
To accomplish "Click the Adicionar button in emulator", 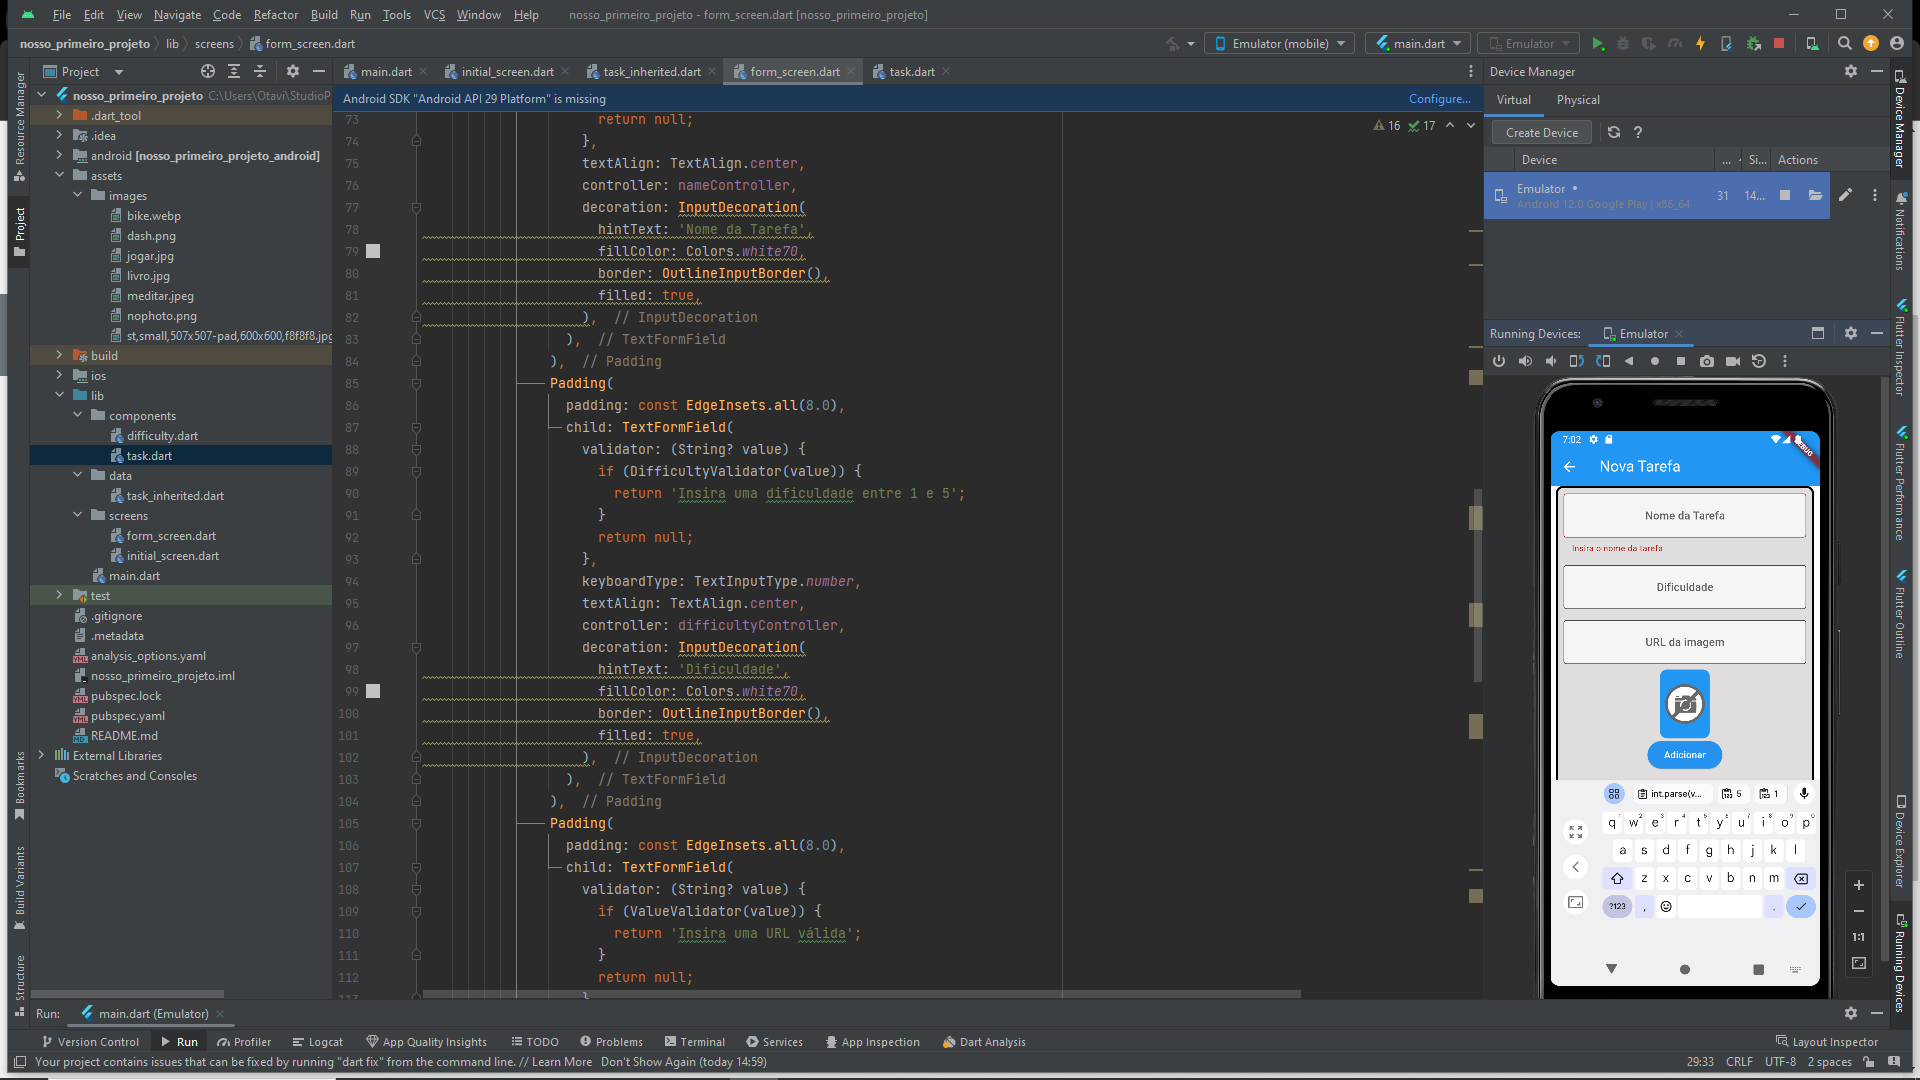I will [1684, 753].
